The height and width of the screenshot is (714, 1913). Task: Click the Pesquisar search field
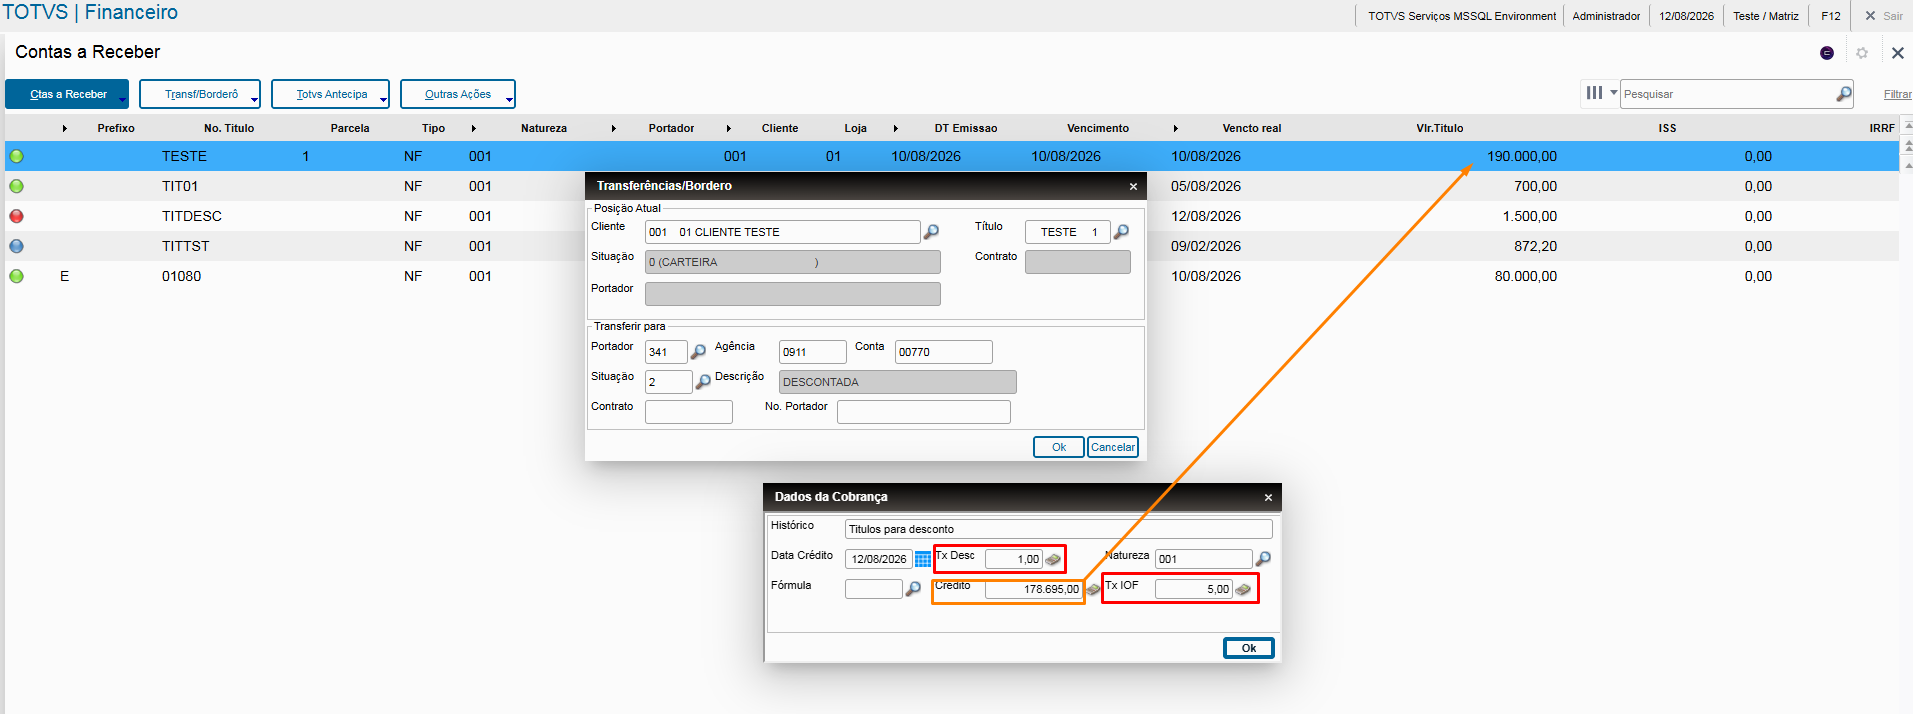click(x=1728, y=94)
